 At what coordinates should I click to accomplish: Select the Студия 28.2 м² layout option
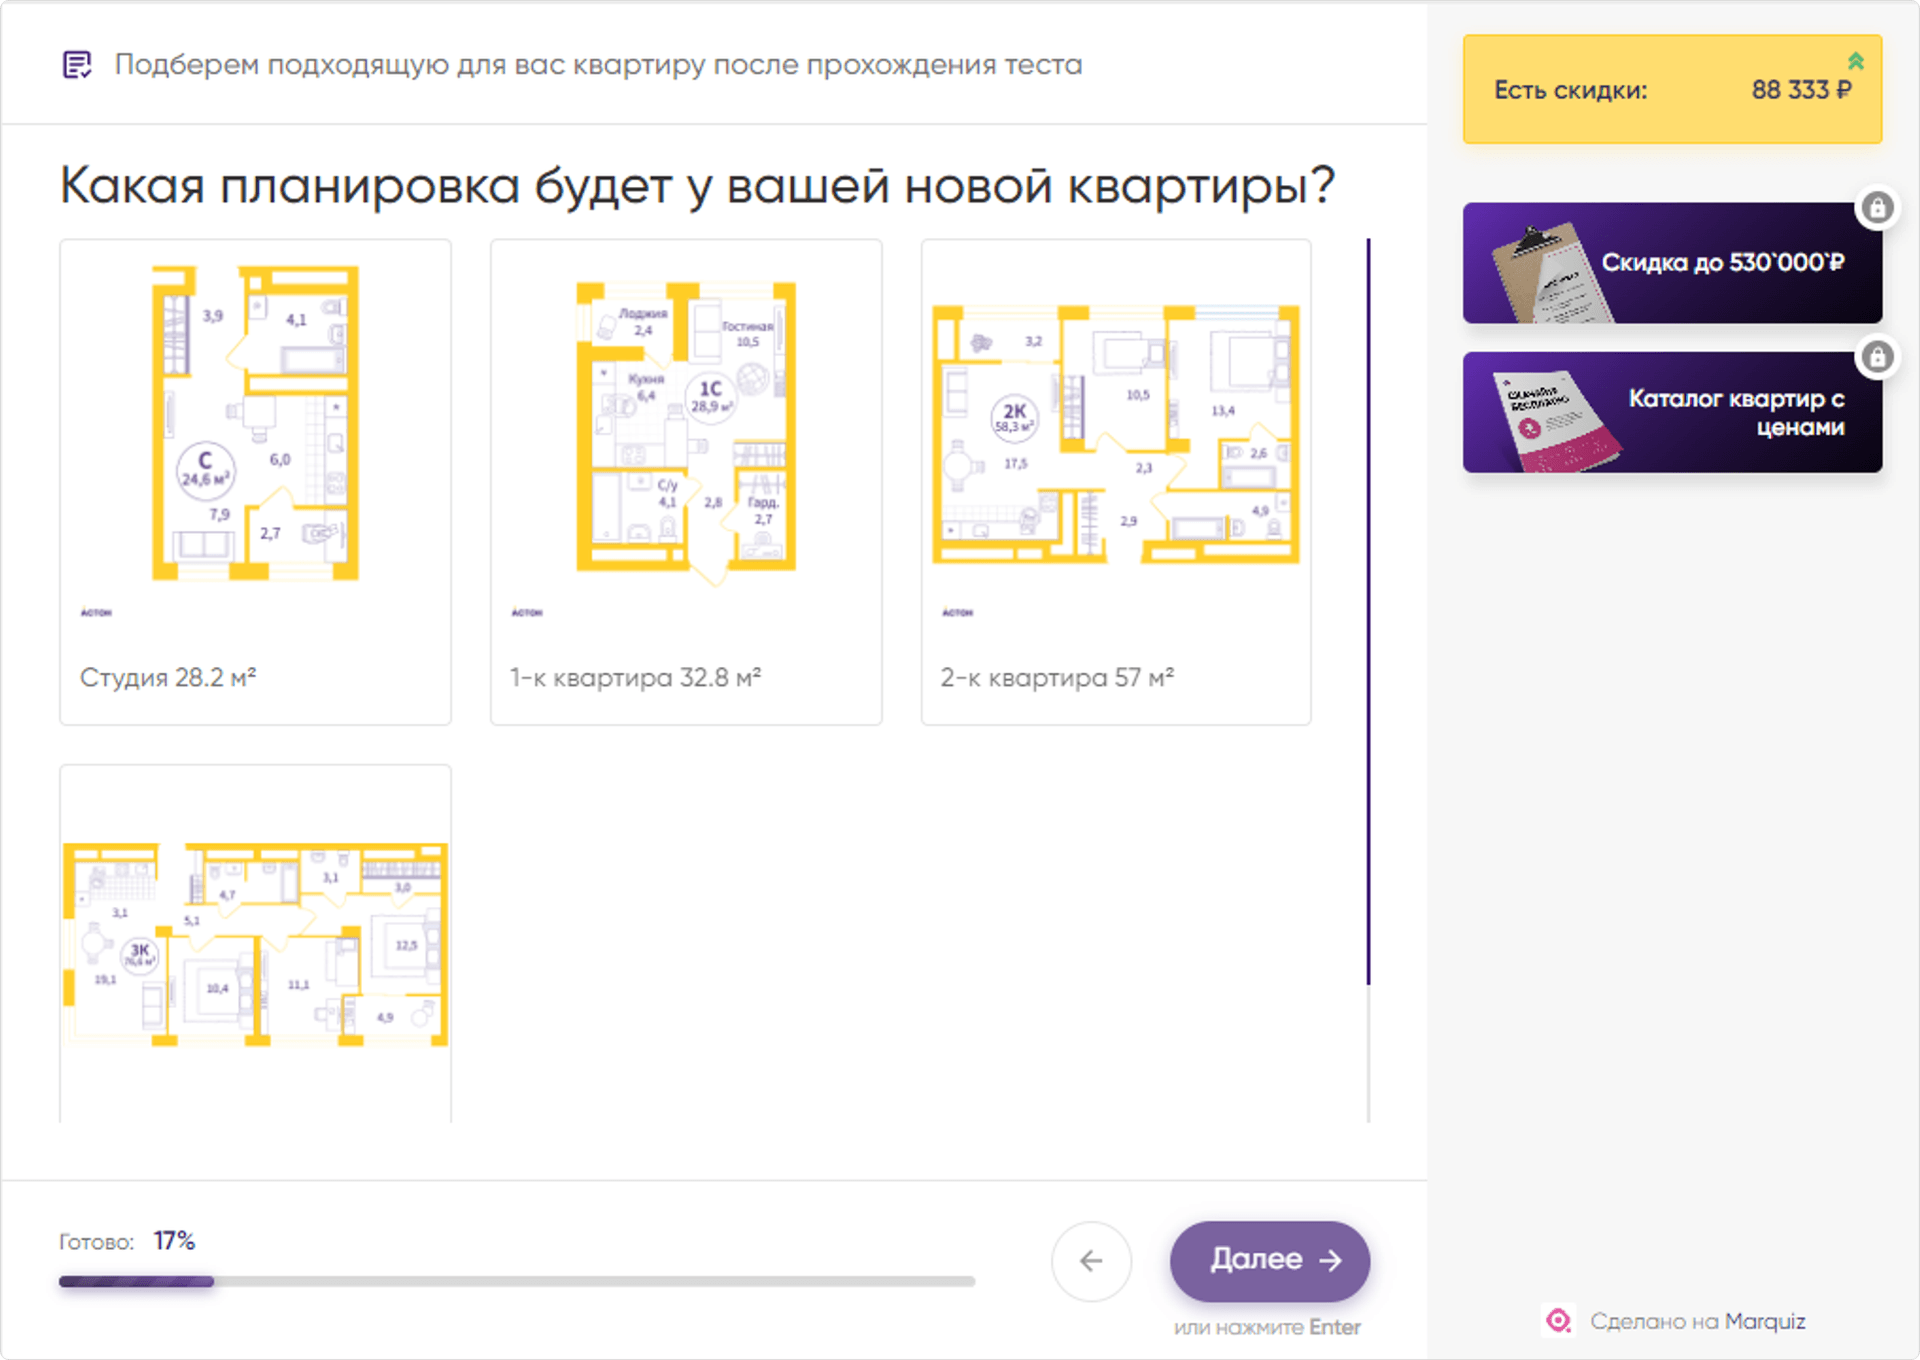(x=168, y=678)
